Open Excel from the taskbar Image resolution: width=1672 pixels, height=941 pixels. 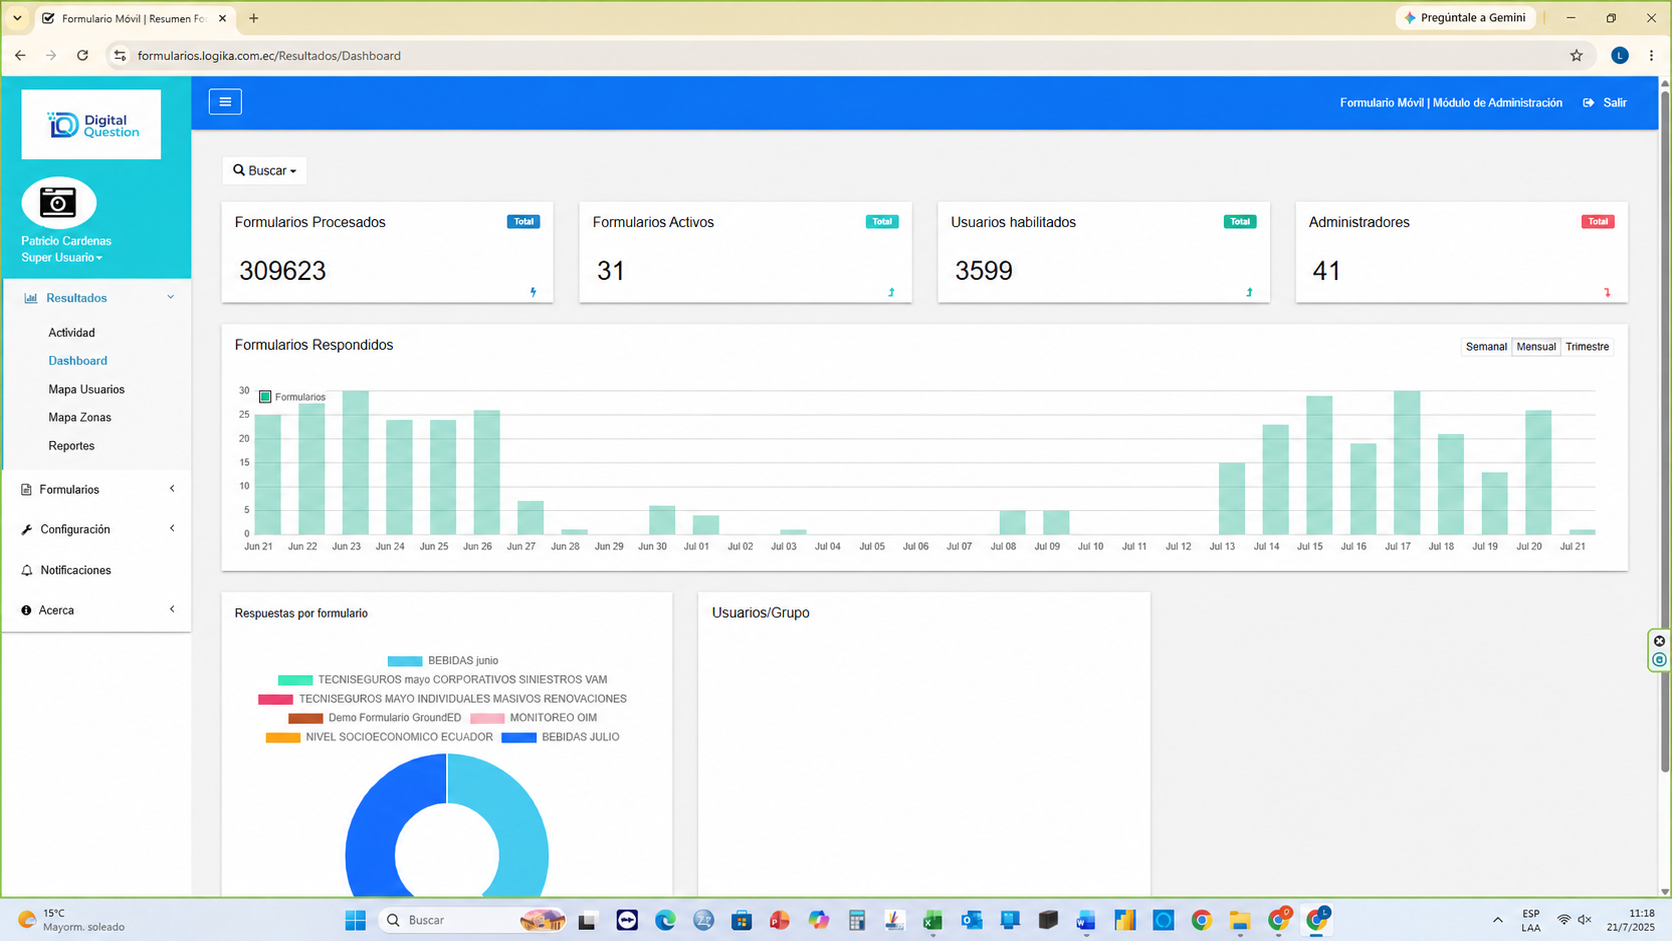pyautogui.click(x=933, y=920)
